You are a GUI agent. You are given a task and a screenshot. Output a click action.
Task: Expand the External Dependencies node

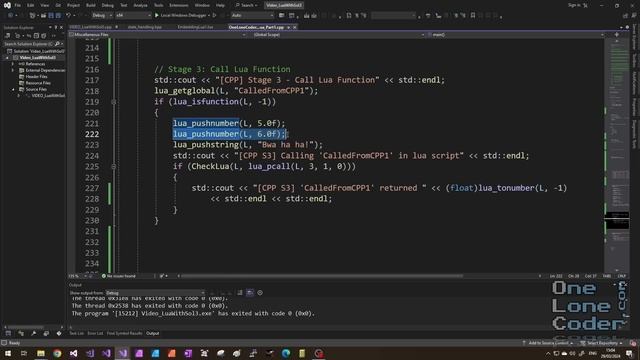[13, 70]
